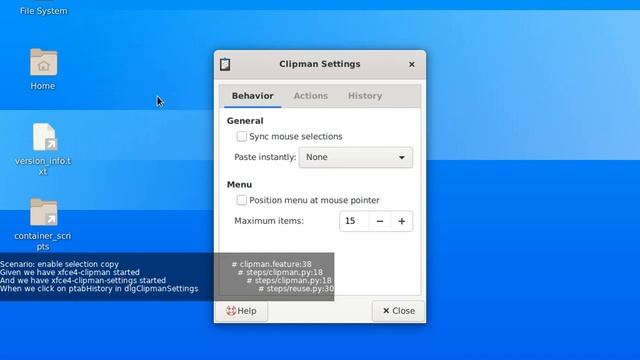Enable Sync mouse selections checkbox
Image resolution: width=640 pixels, height=360 pixels.
(242, 136)
